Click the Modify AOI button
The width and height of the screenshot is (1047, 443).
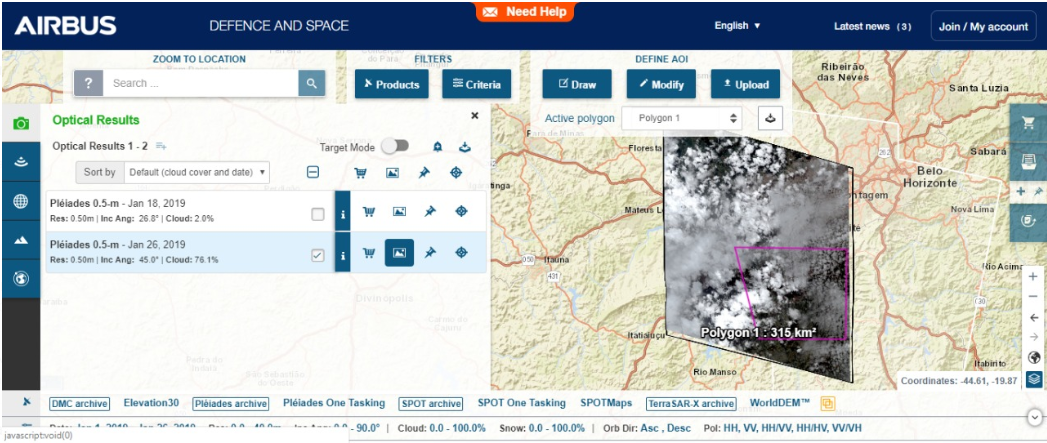(x=661, y=84)
